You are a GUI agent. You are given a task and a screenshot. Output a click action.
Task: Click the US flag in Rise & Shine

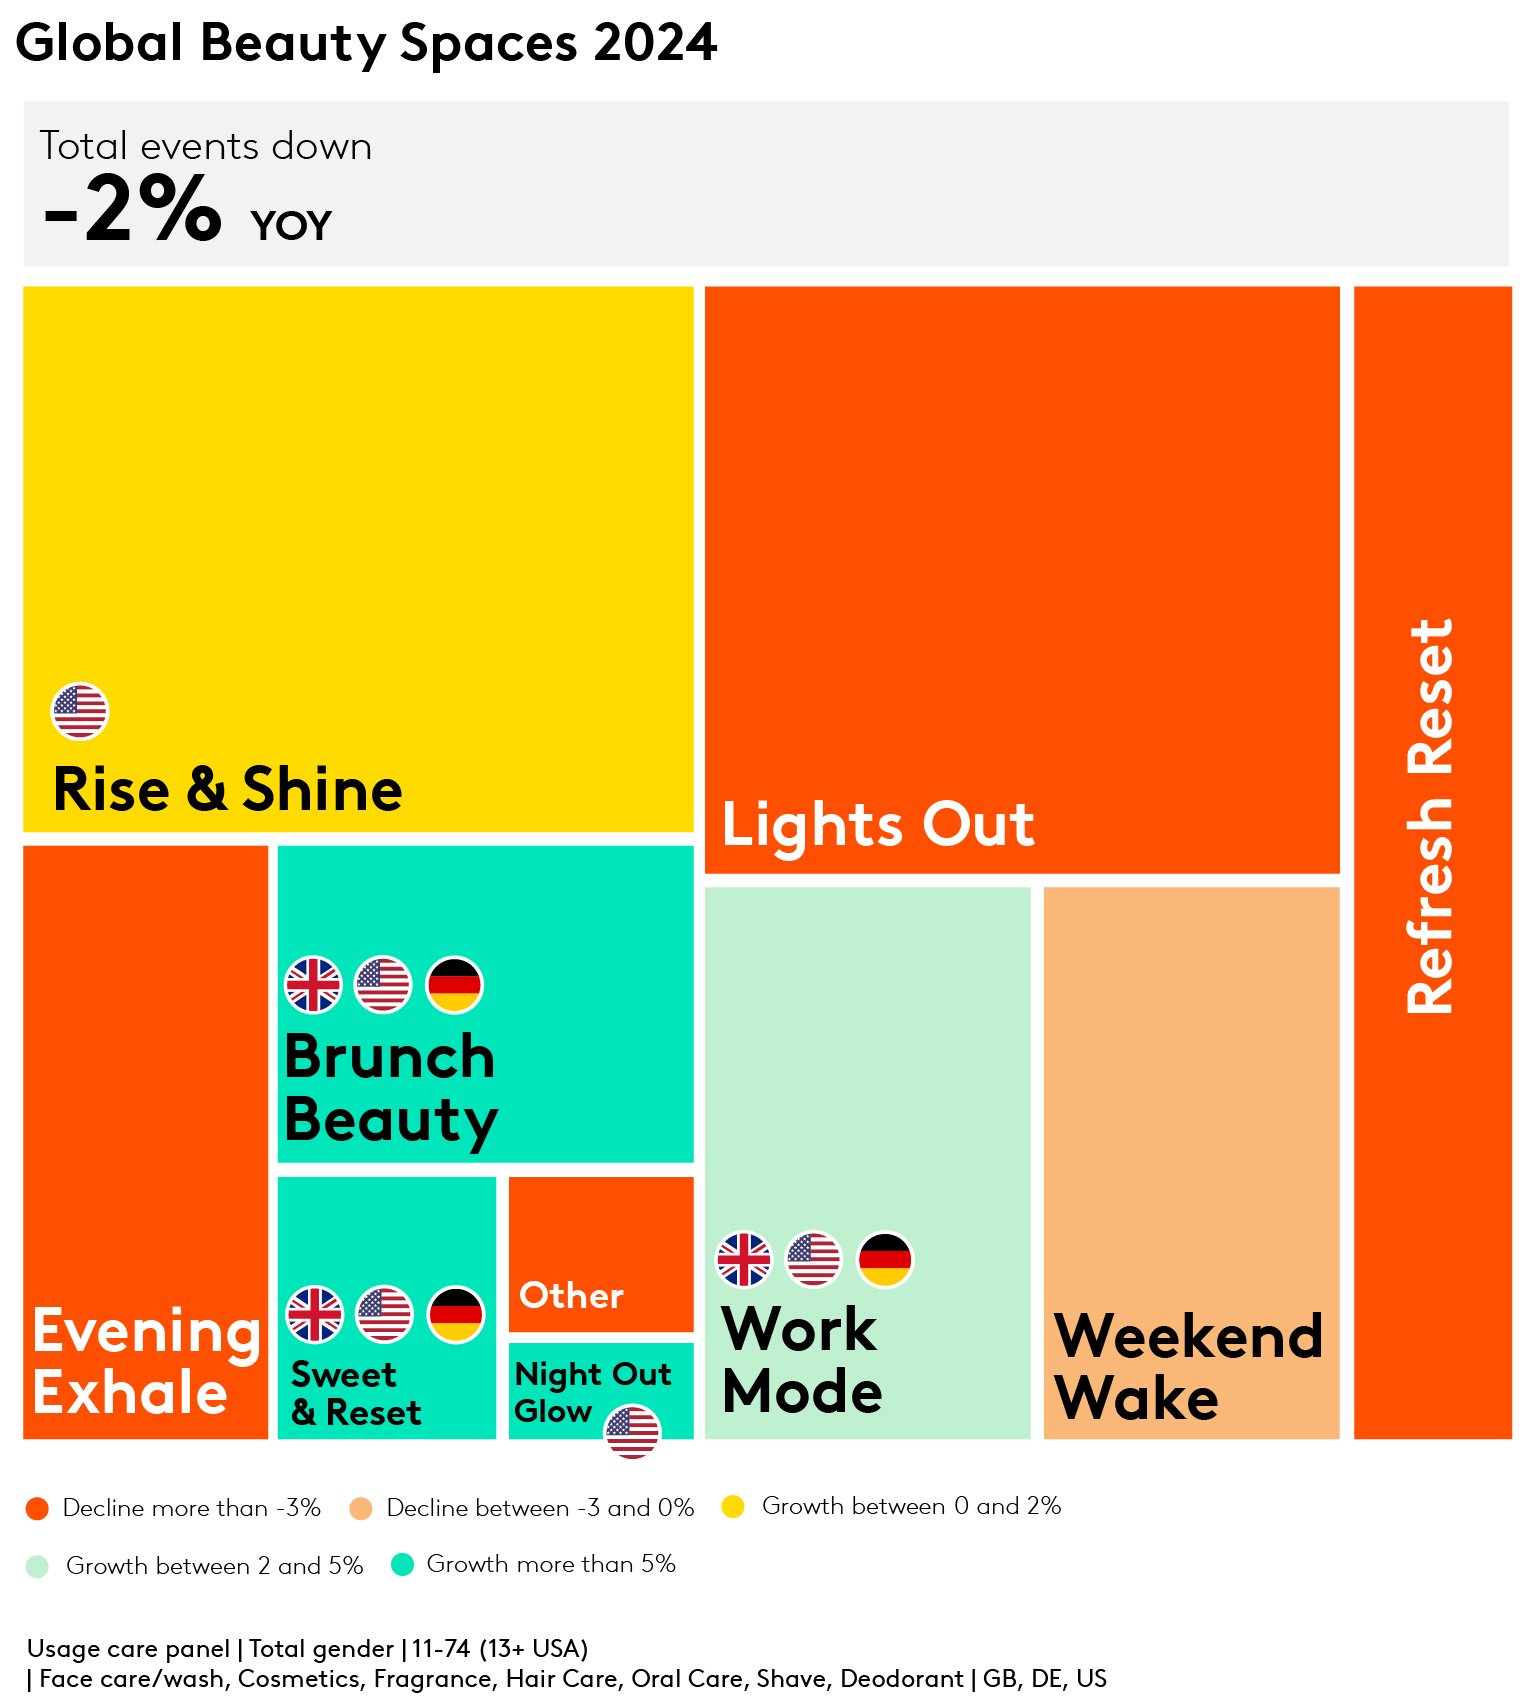[x=80, y=711]
